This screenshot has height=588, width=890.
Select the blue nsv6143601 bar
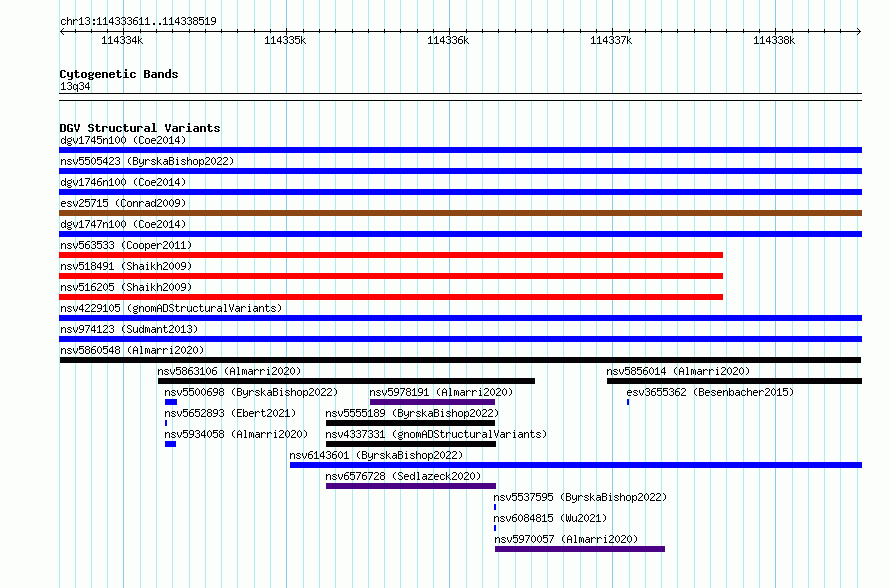[x=576, y=465]
